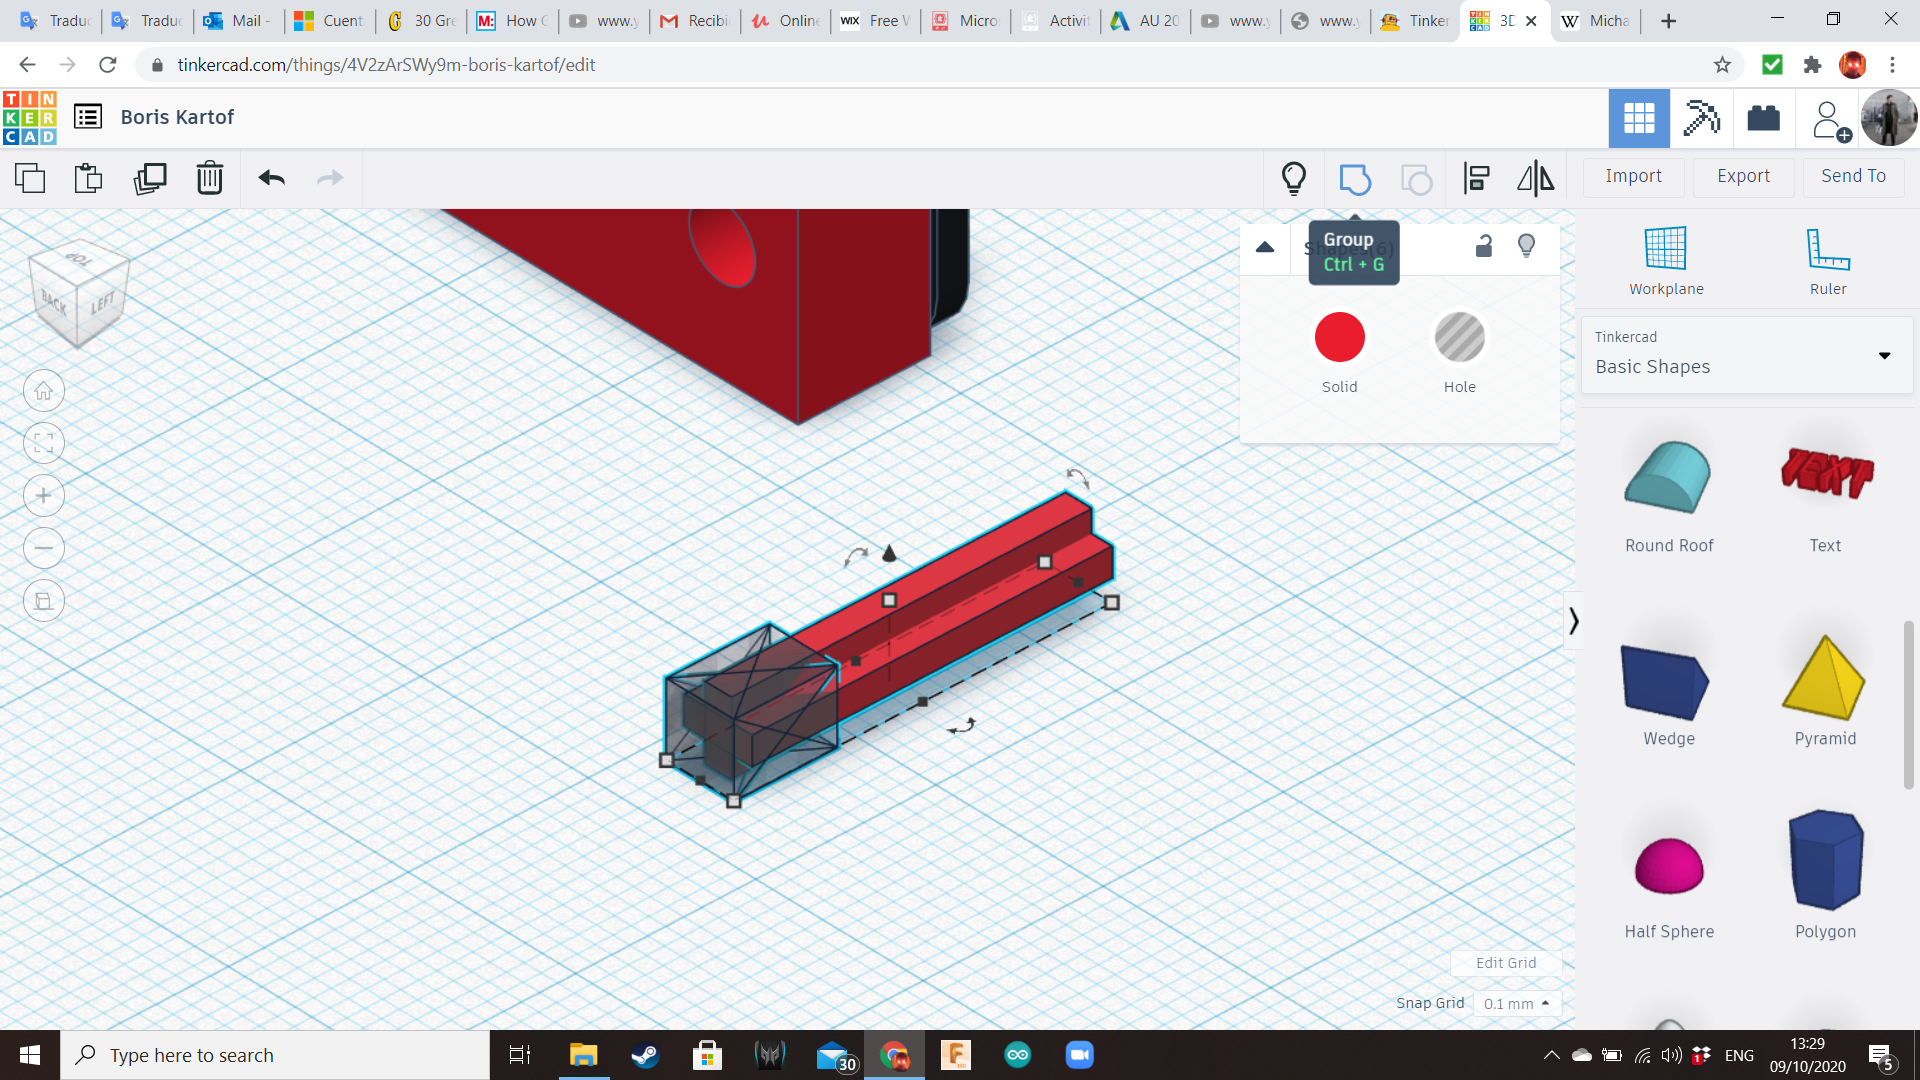Switch to the Tinker browser tab
This screenshot has height=1080, width=1920.
(x=1415, y=20)
